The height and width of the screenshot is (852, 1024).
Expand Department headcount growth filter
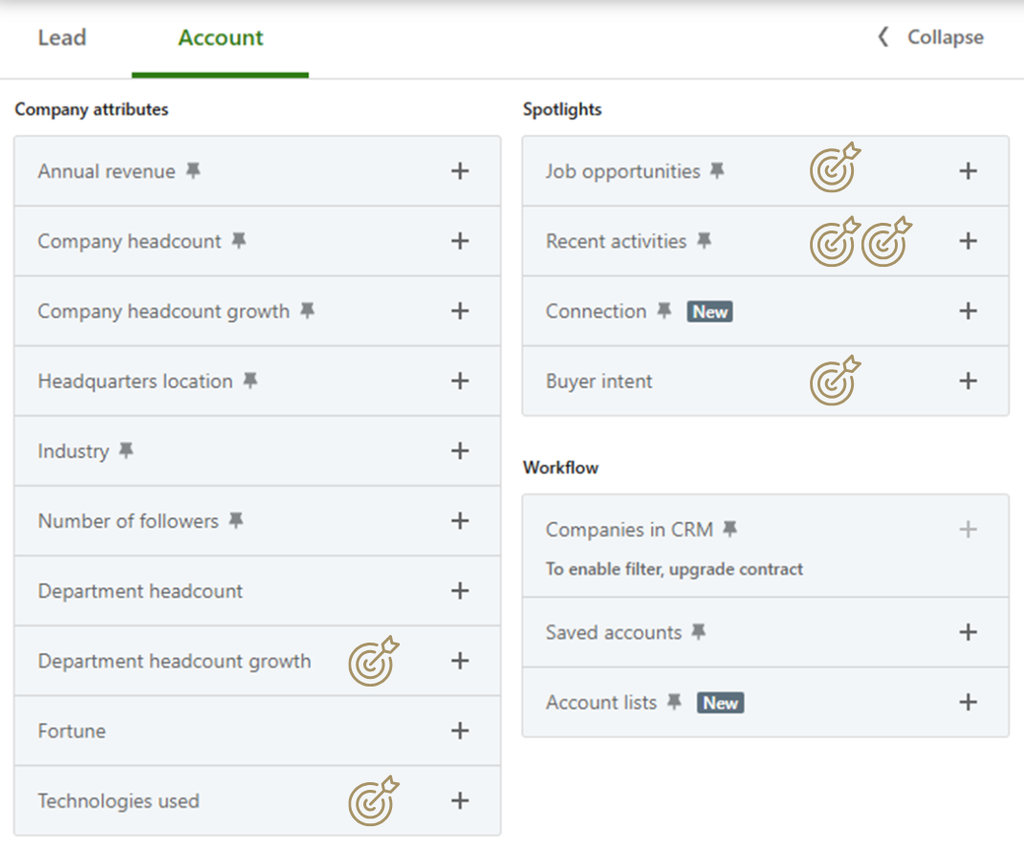[x=460, y=661]
